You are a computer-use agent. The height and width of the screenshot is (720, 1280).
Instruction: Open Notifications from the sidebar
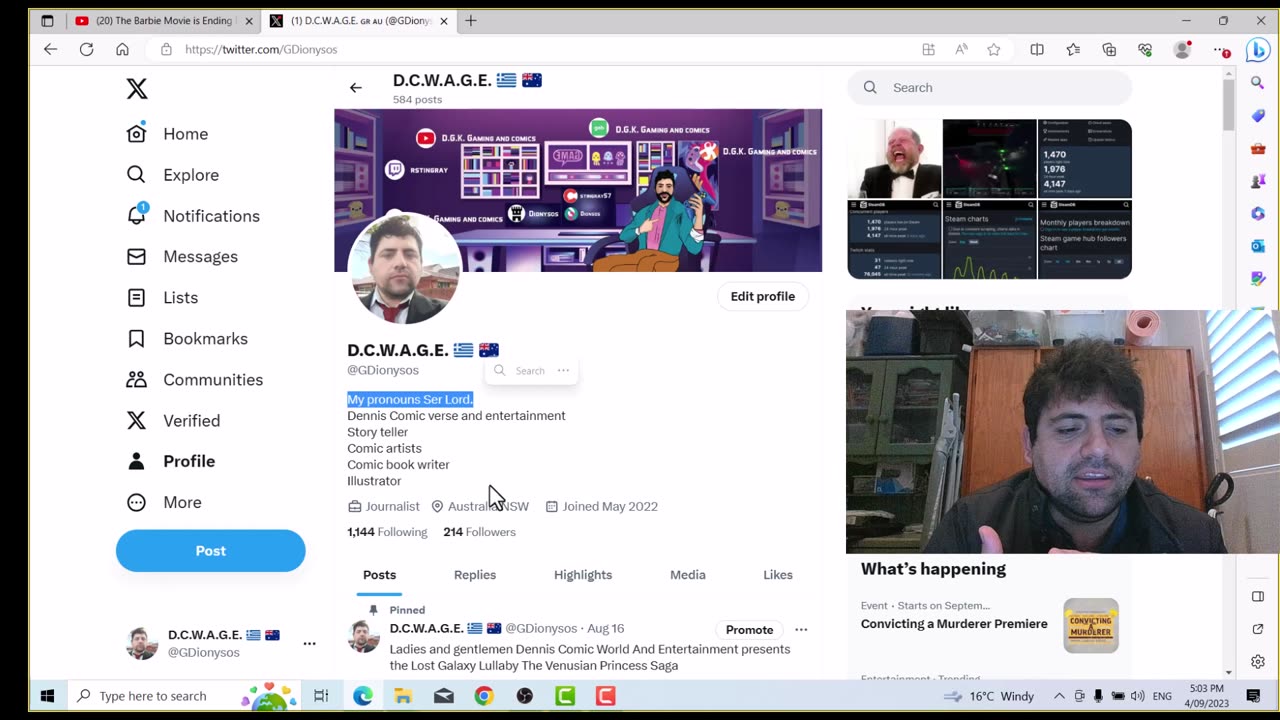(193, 216)
